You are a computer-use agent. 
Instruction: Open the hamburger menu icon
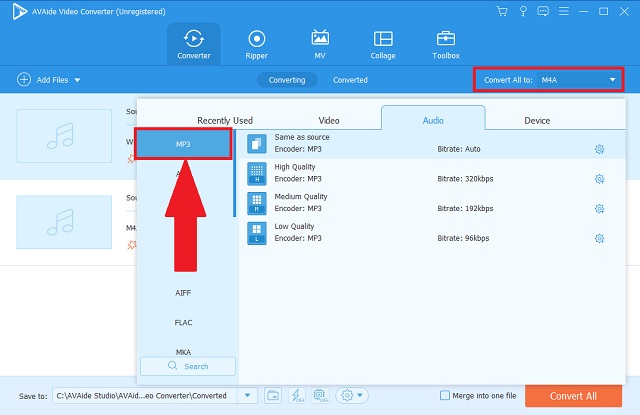click(x=564, y=11)
